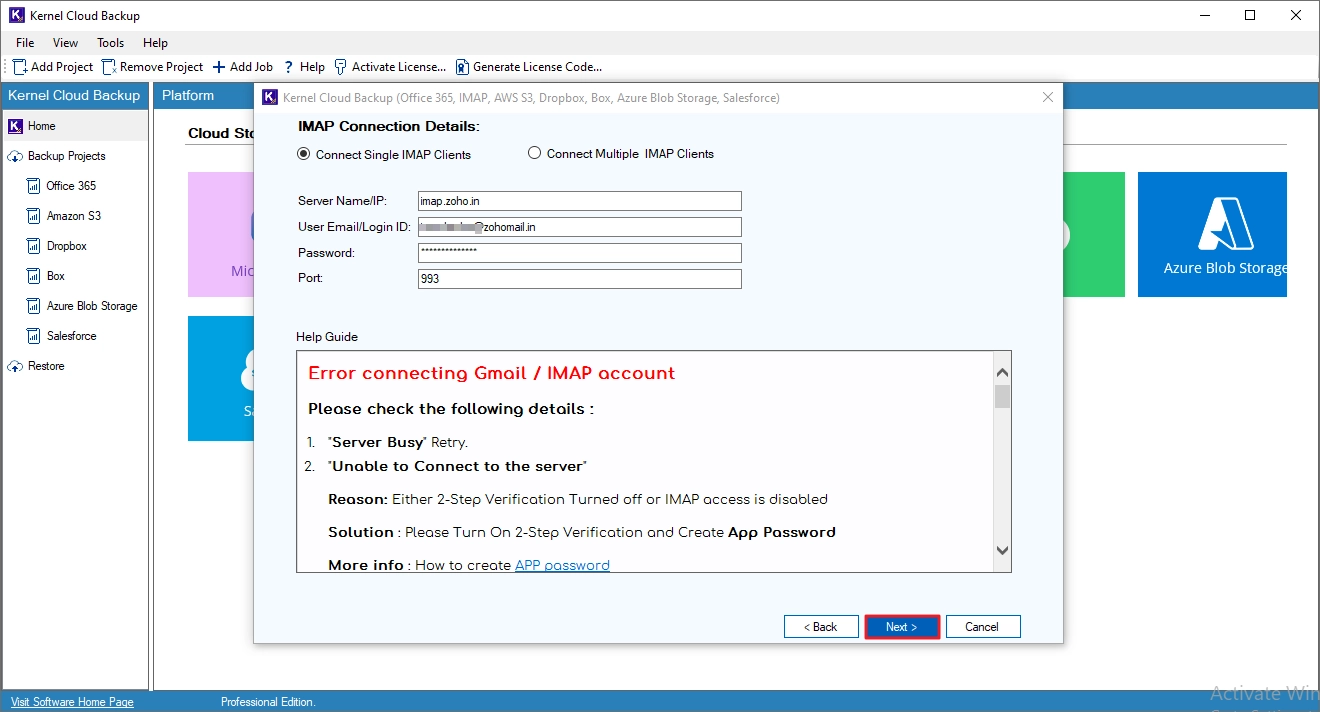Click the Salesforce project icon
This screenshot has height=712, width=1320.
[x=35, y=336]
